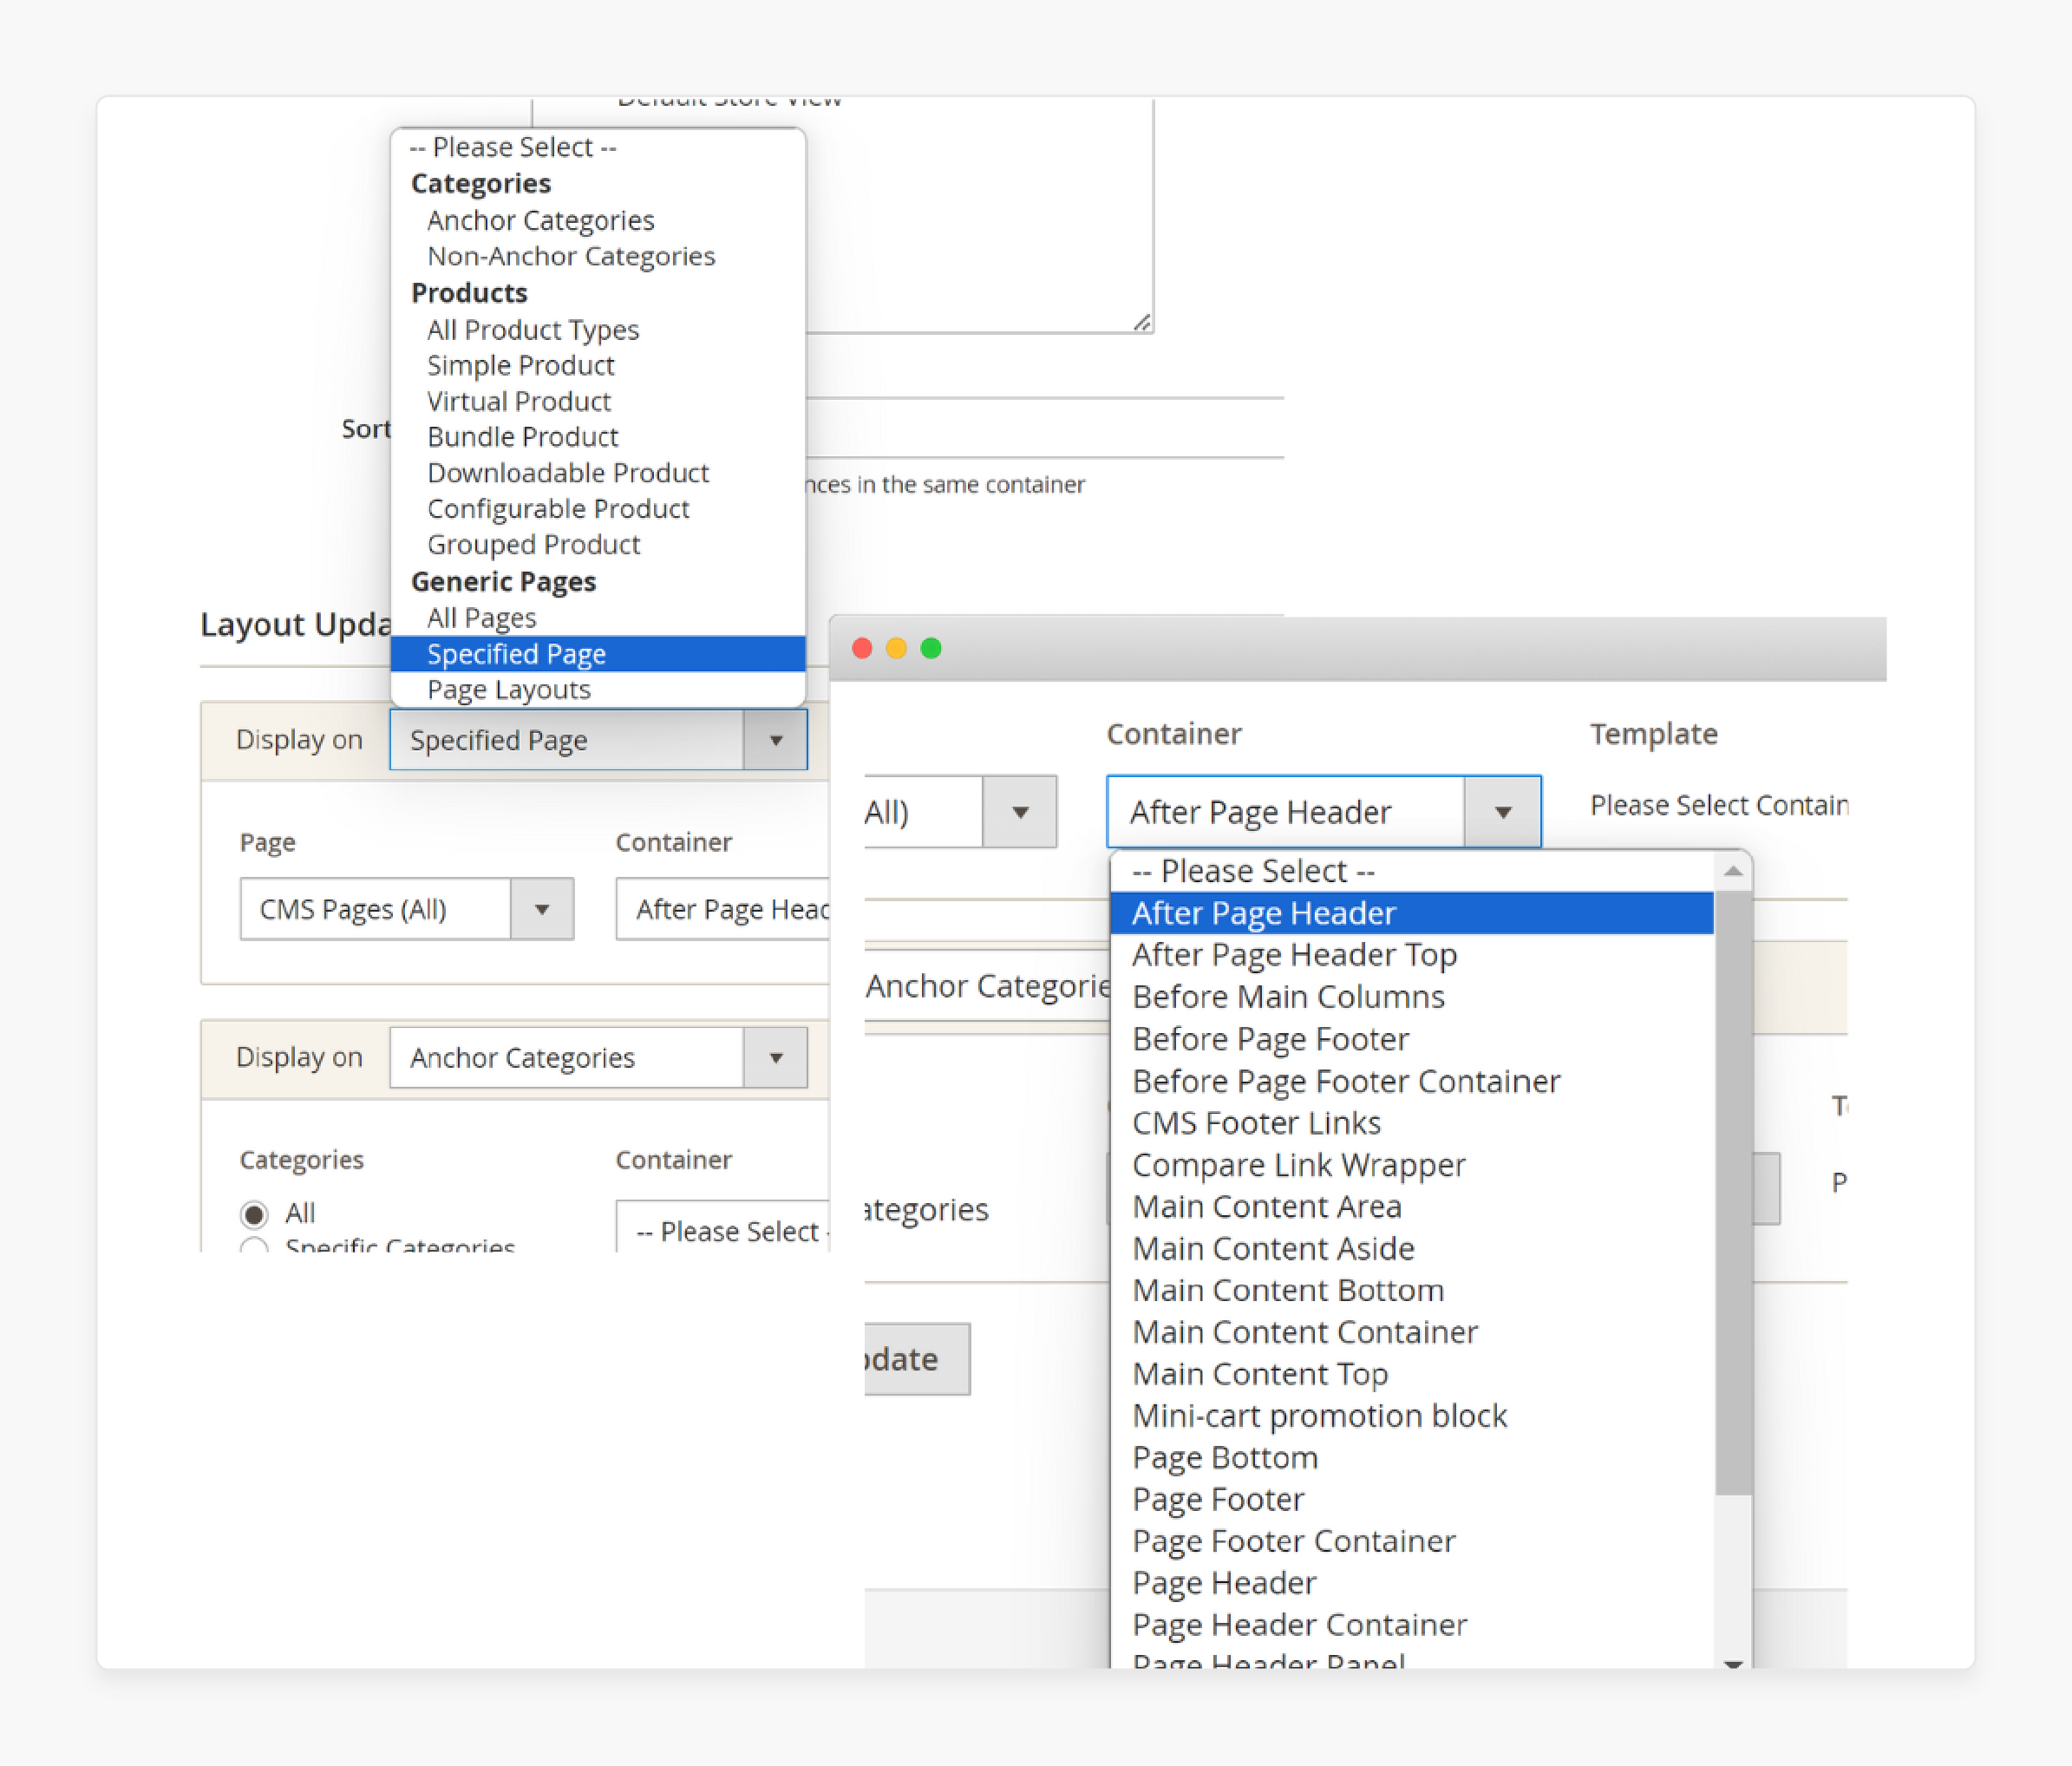Click the yellow minimize button of front window

pos(896,648)
